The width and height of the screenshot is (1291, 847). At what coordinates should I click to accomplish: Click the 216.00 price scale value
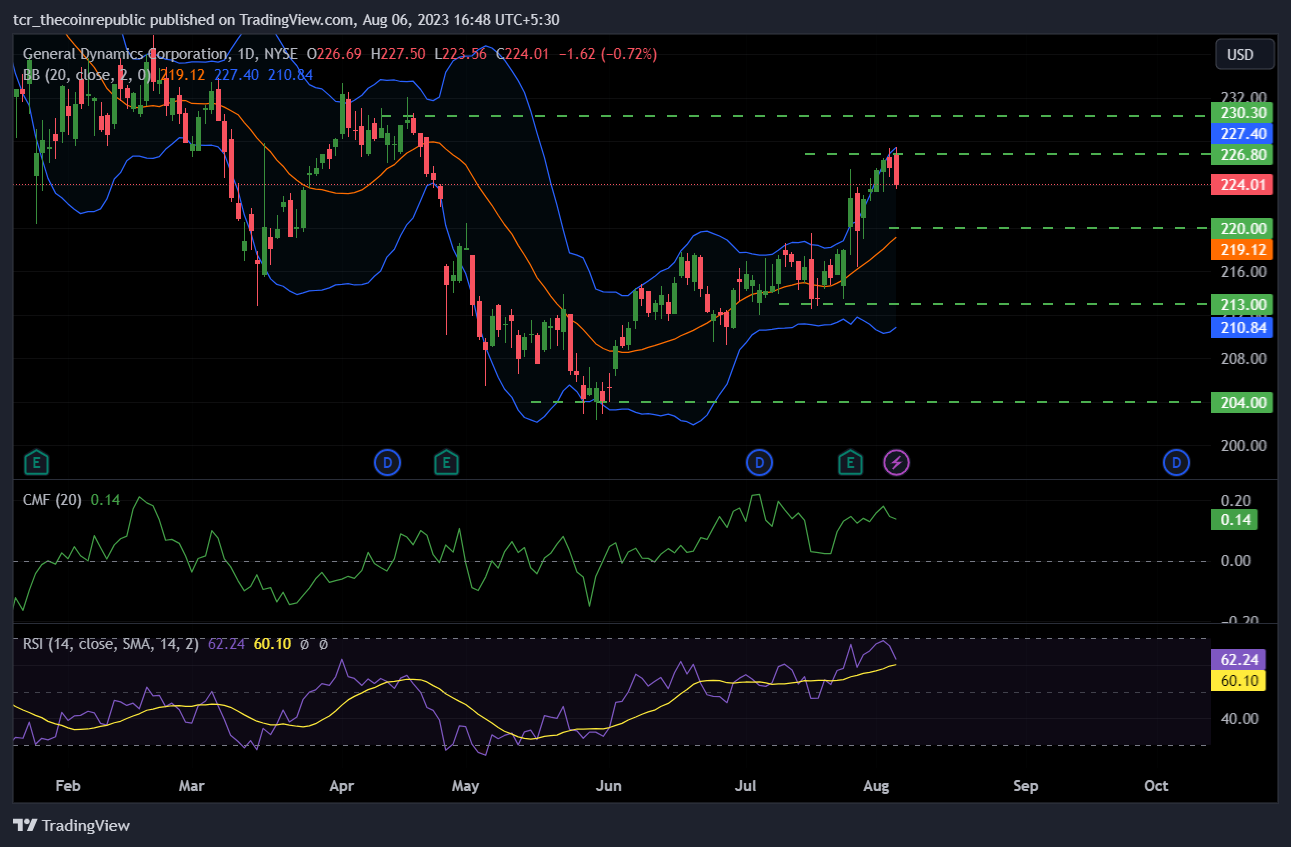pyautogui.click(x=1246, y=271)
